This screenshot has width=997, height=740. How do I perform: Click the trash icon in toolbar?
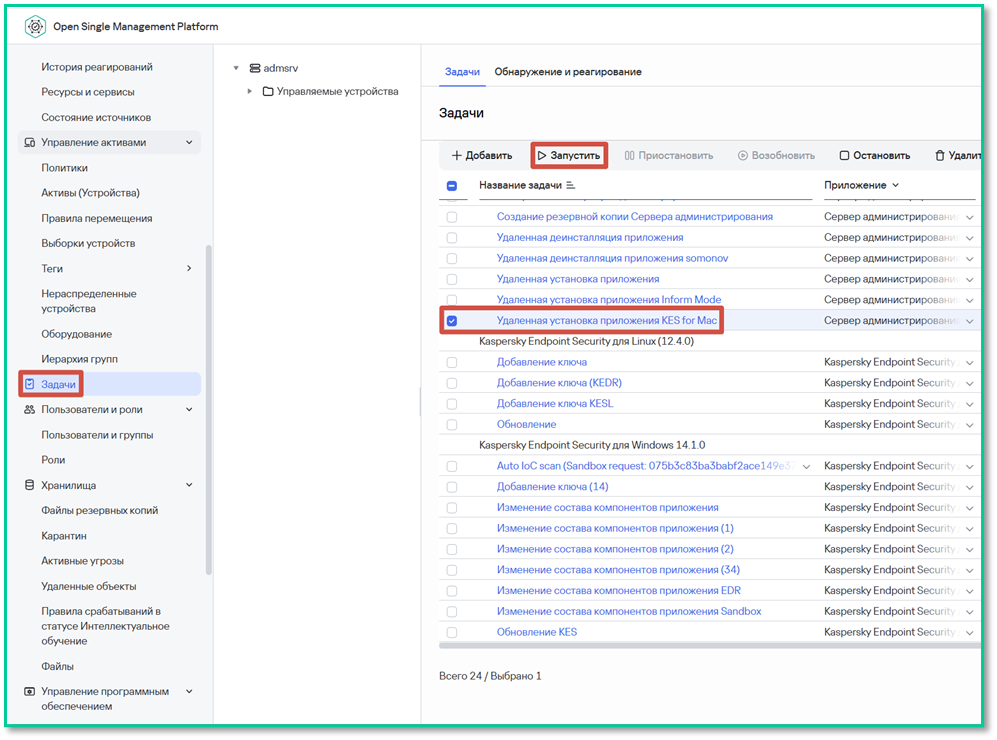(940, 156)
